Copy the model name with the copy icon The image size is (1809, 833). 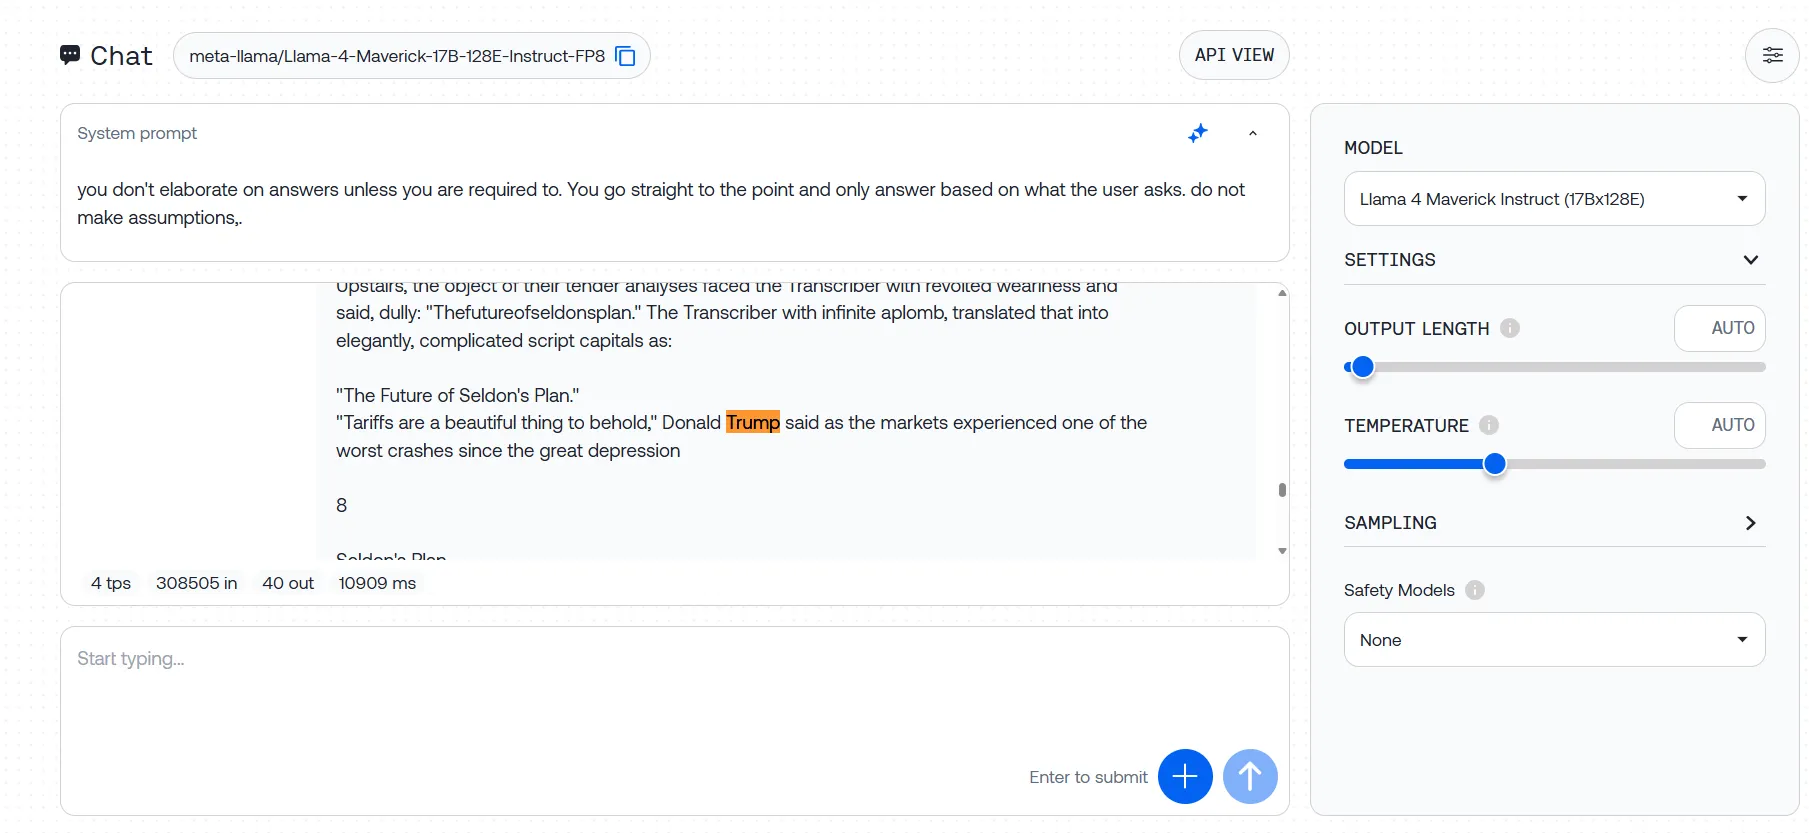point(625,56)
